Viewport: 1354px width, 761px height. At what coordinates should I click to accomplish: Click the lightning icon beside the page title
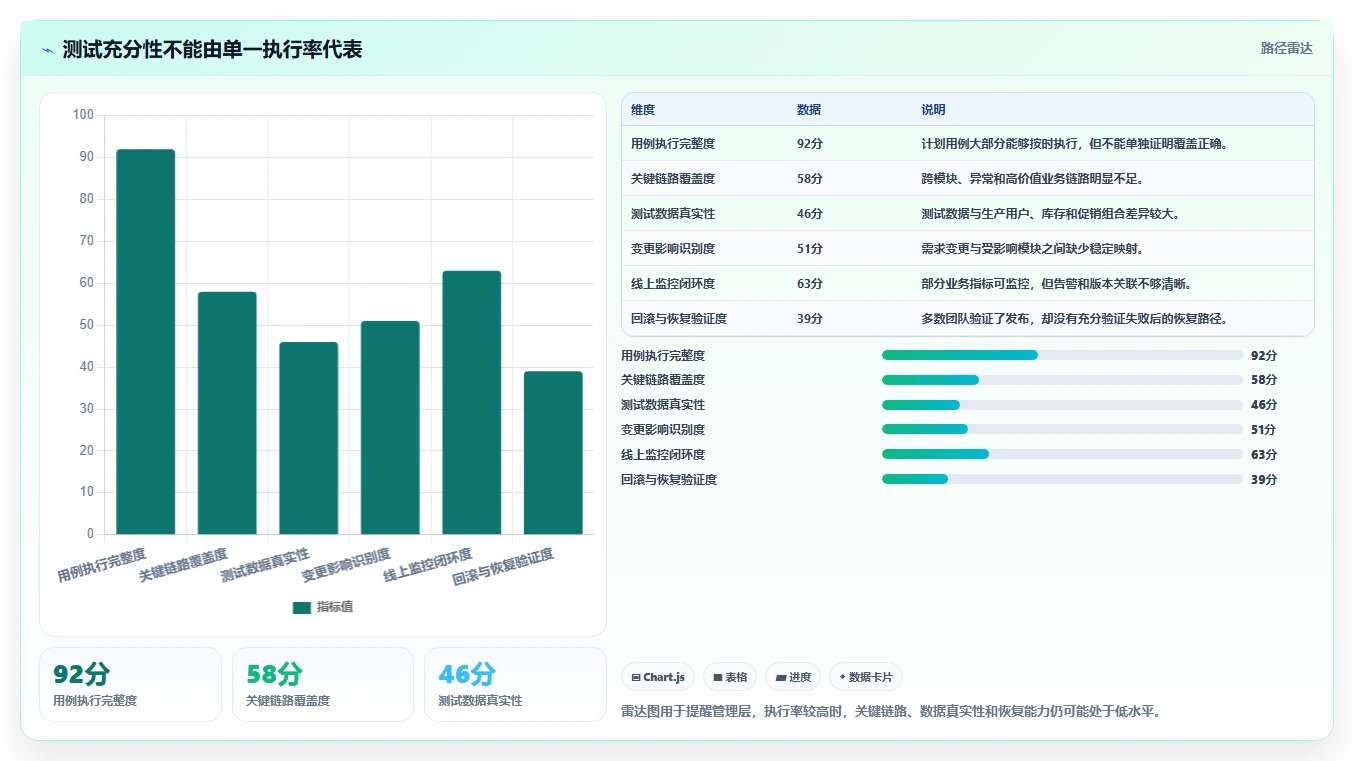(x=48, y=50)
